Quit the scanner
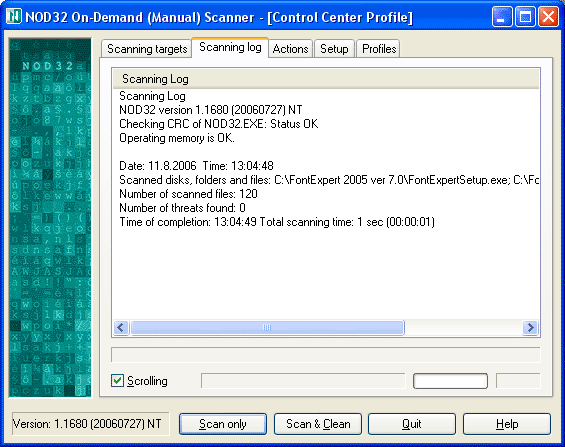Image resolution: width=565 pixels, height=447 pixels. point(412,424)
